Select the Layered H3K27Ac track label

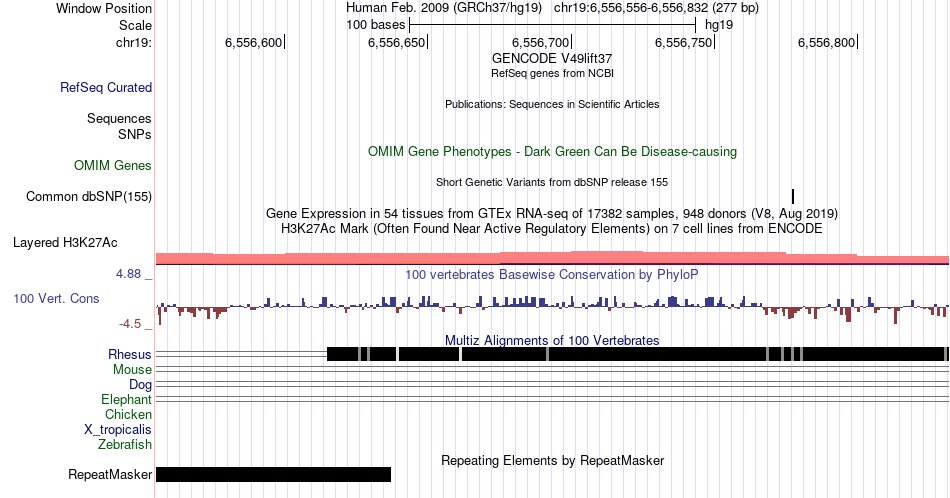(65, 242)
